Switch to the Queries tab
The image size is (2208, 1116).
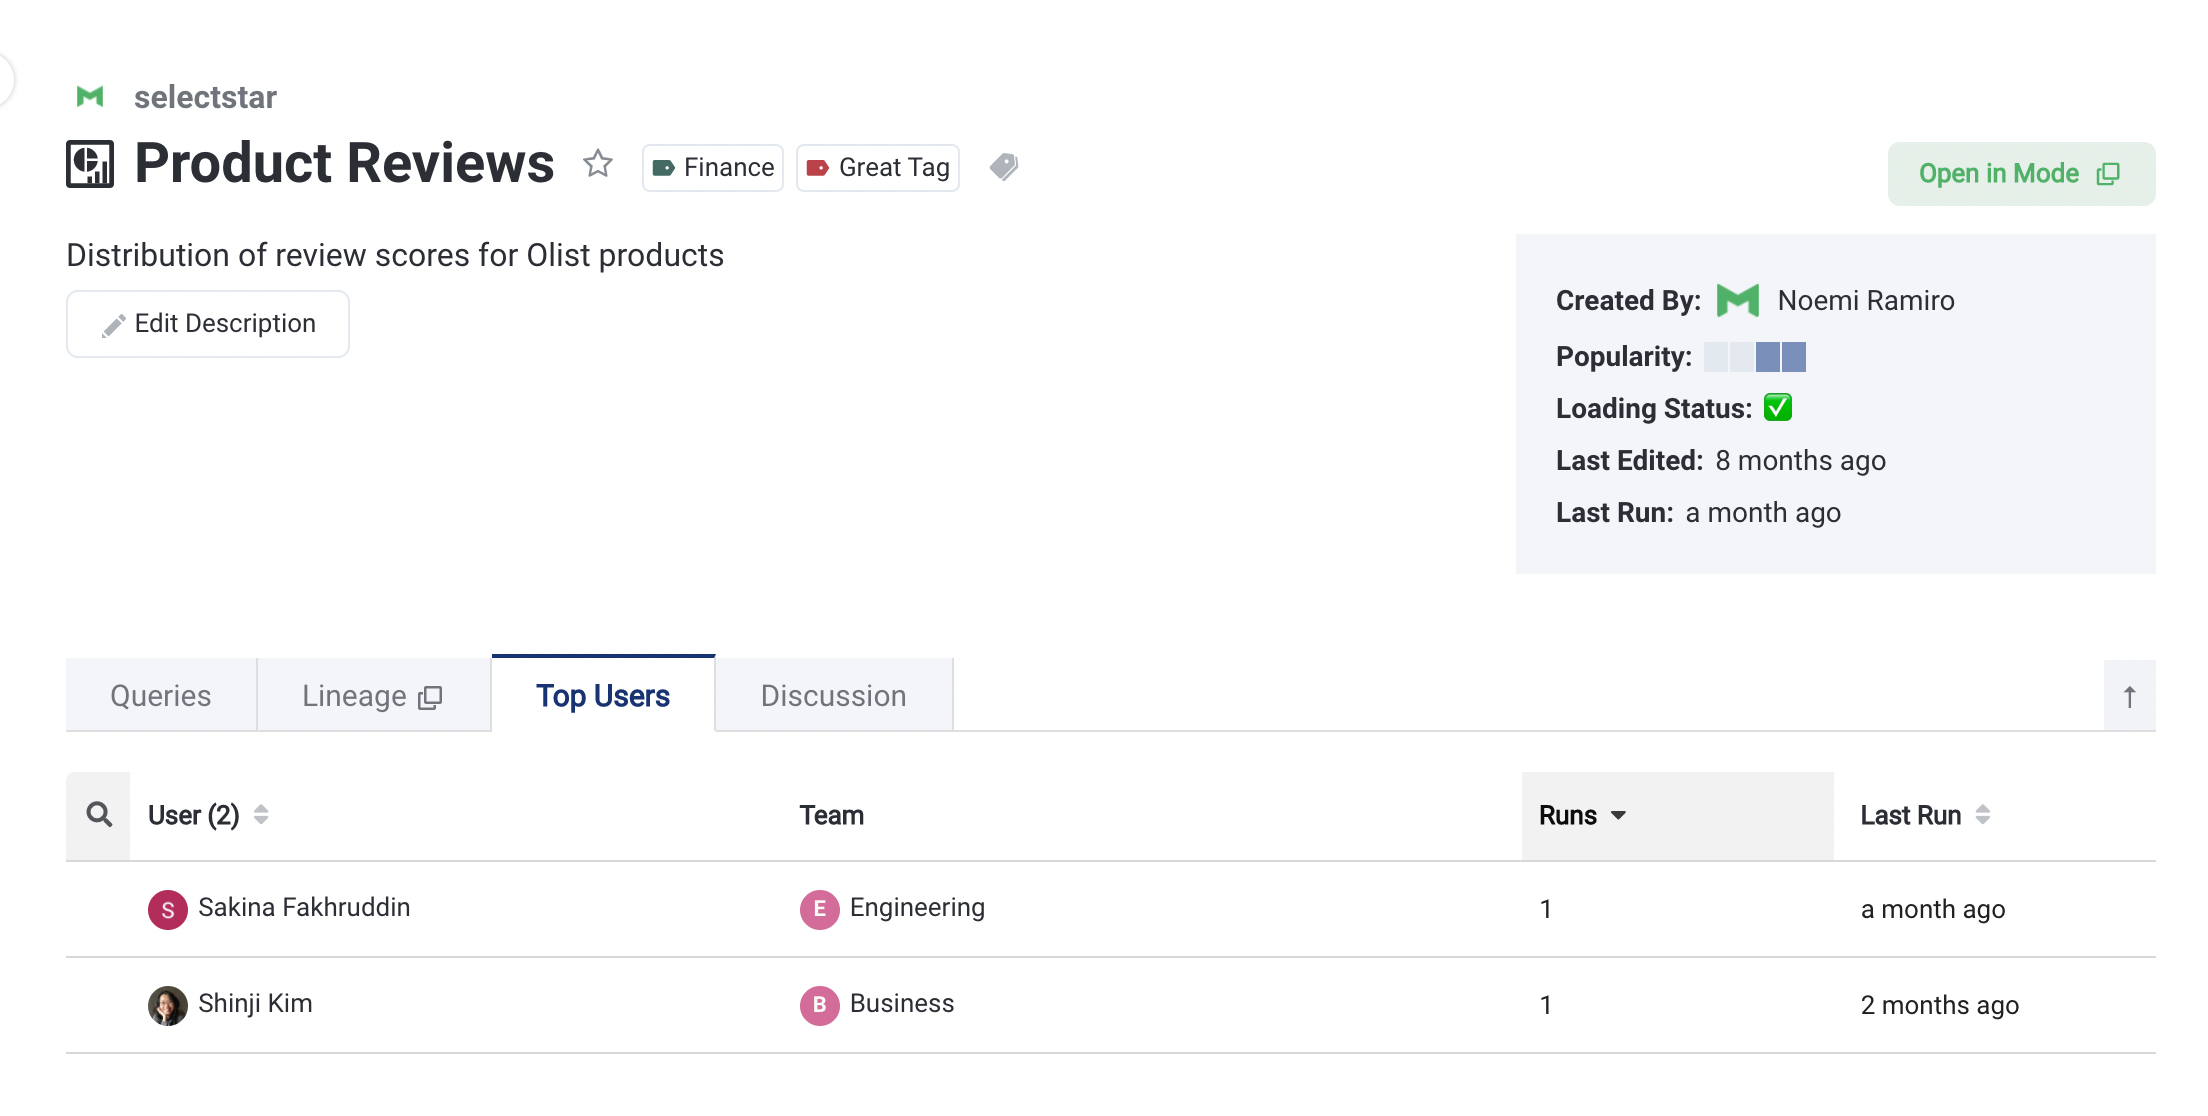[161, 696]
